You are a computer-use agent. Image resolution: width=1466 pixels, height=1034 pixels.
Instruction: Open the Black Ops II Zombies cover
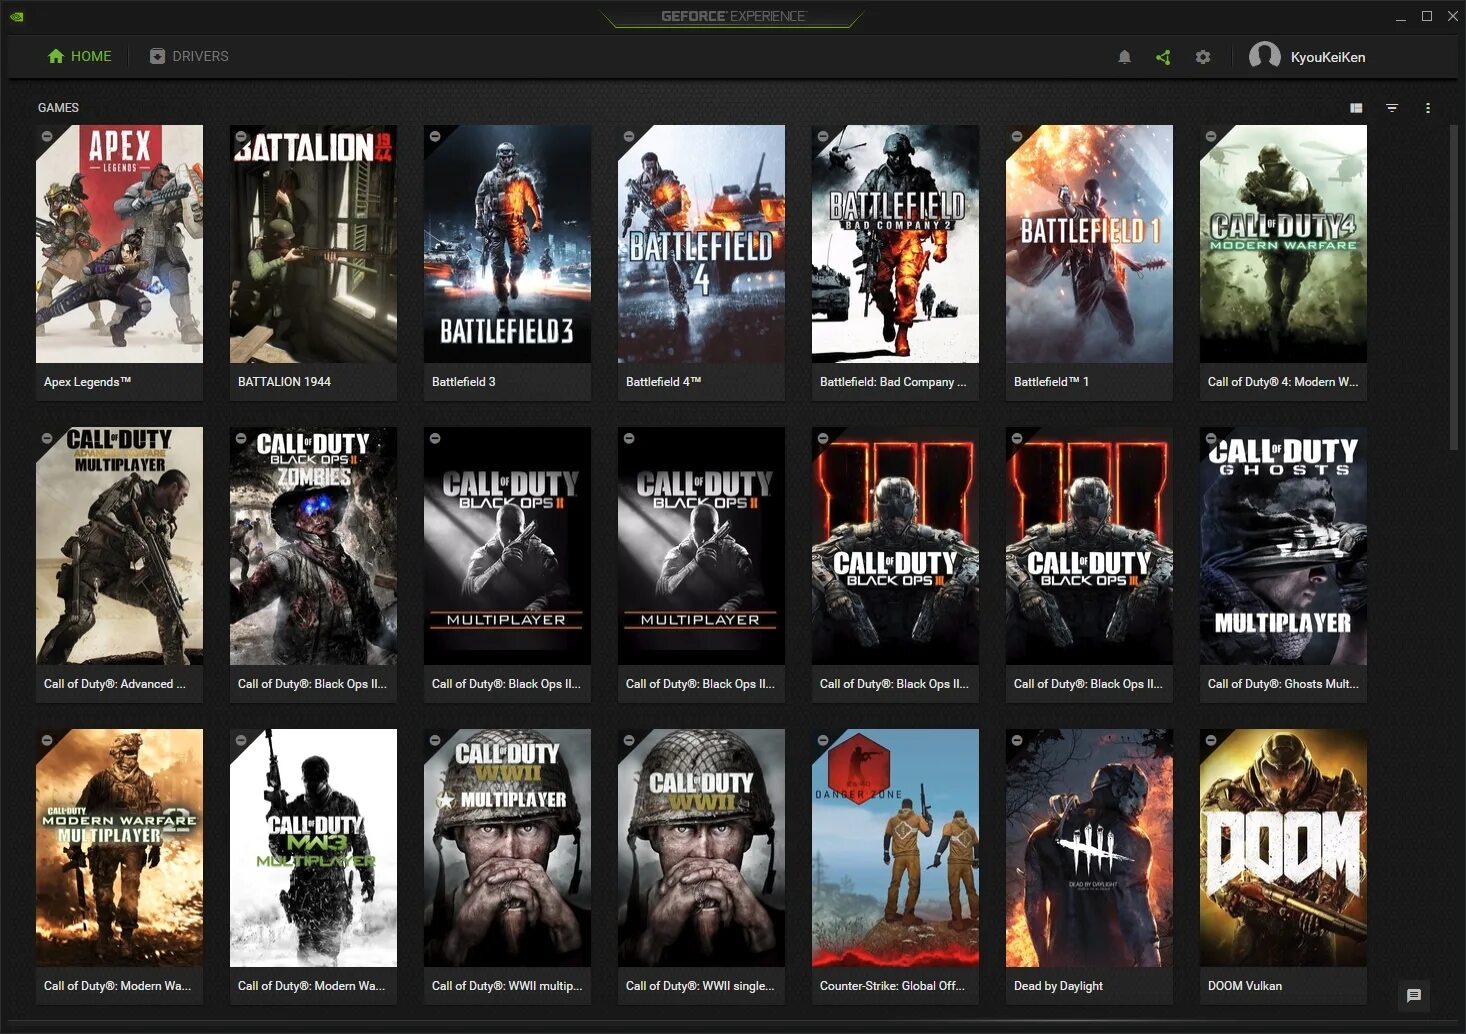[313, 546]
